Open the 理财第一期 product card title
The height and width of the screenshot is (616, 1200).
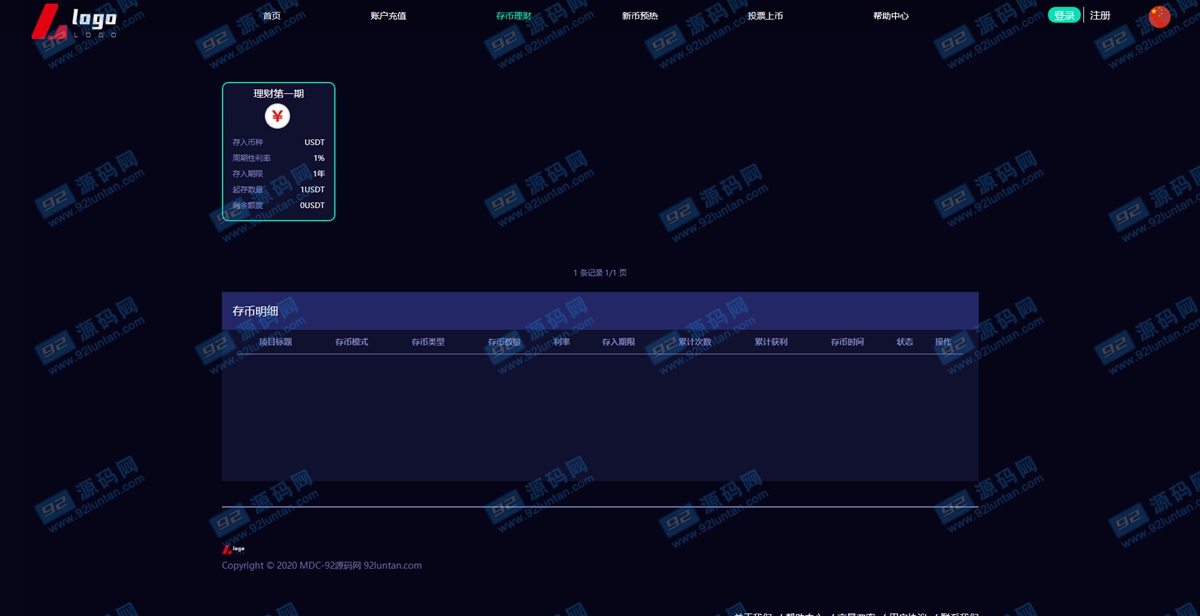278,94
